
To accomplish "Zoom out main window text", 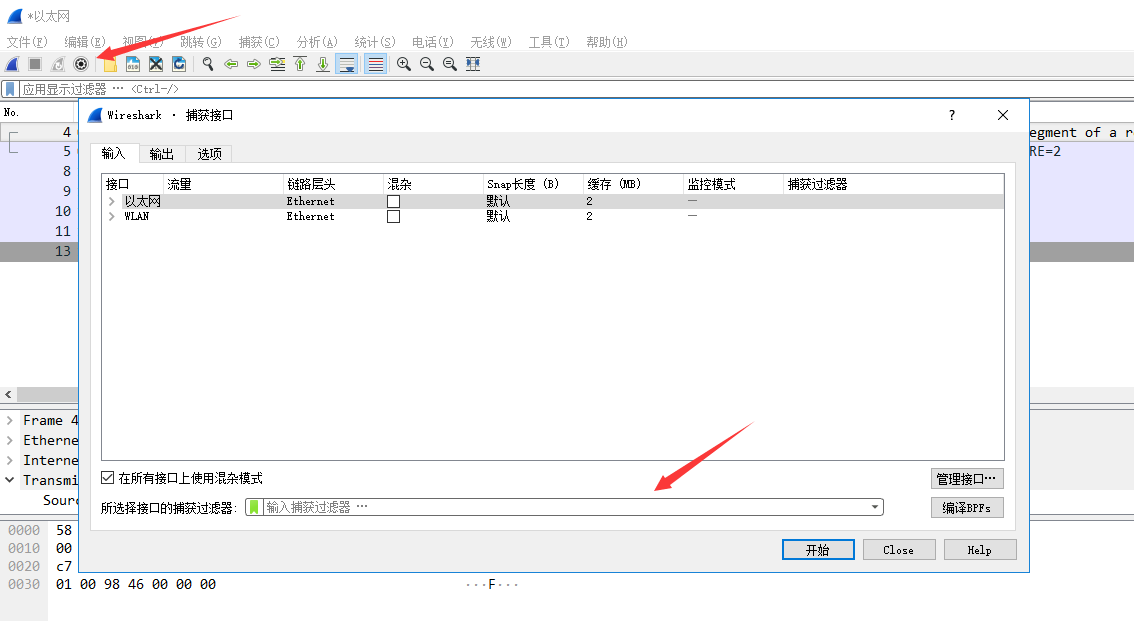I will (427, 64).
